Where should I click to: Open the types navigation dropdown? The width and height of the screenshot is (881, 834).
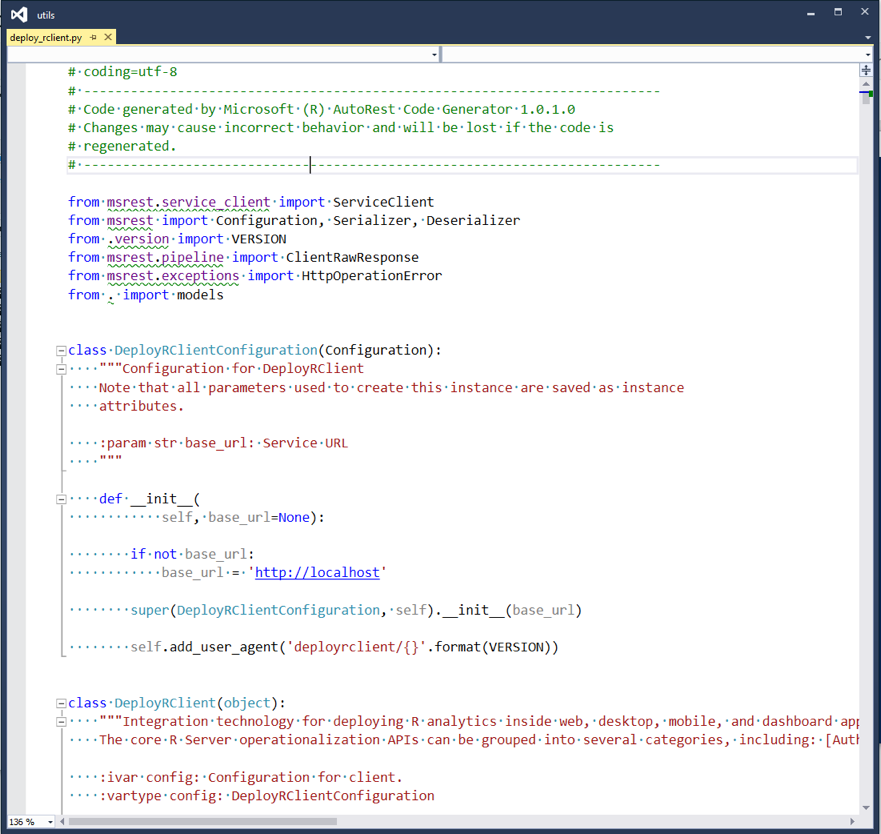point(434,54)
